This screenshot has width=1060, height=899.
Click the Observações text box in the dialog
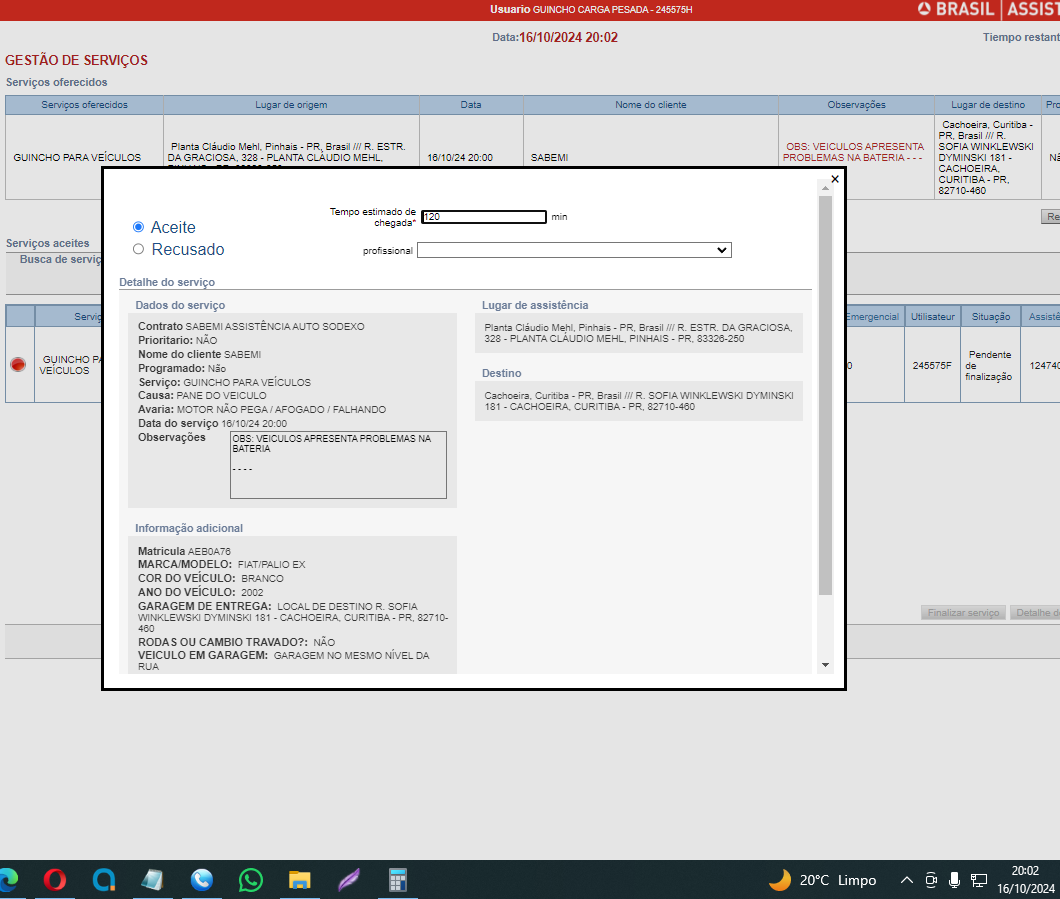point(338,464)
